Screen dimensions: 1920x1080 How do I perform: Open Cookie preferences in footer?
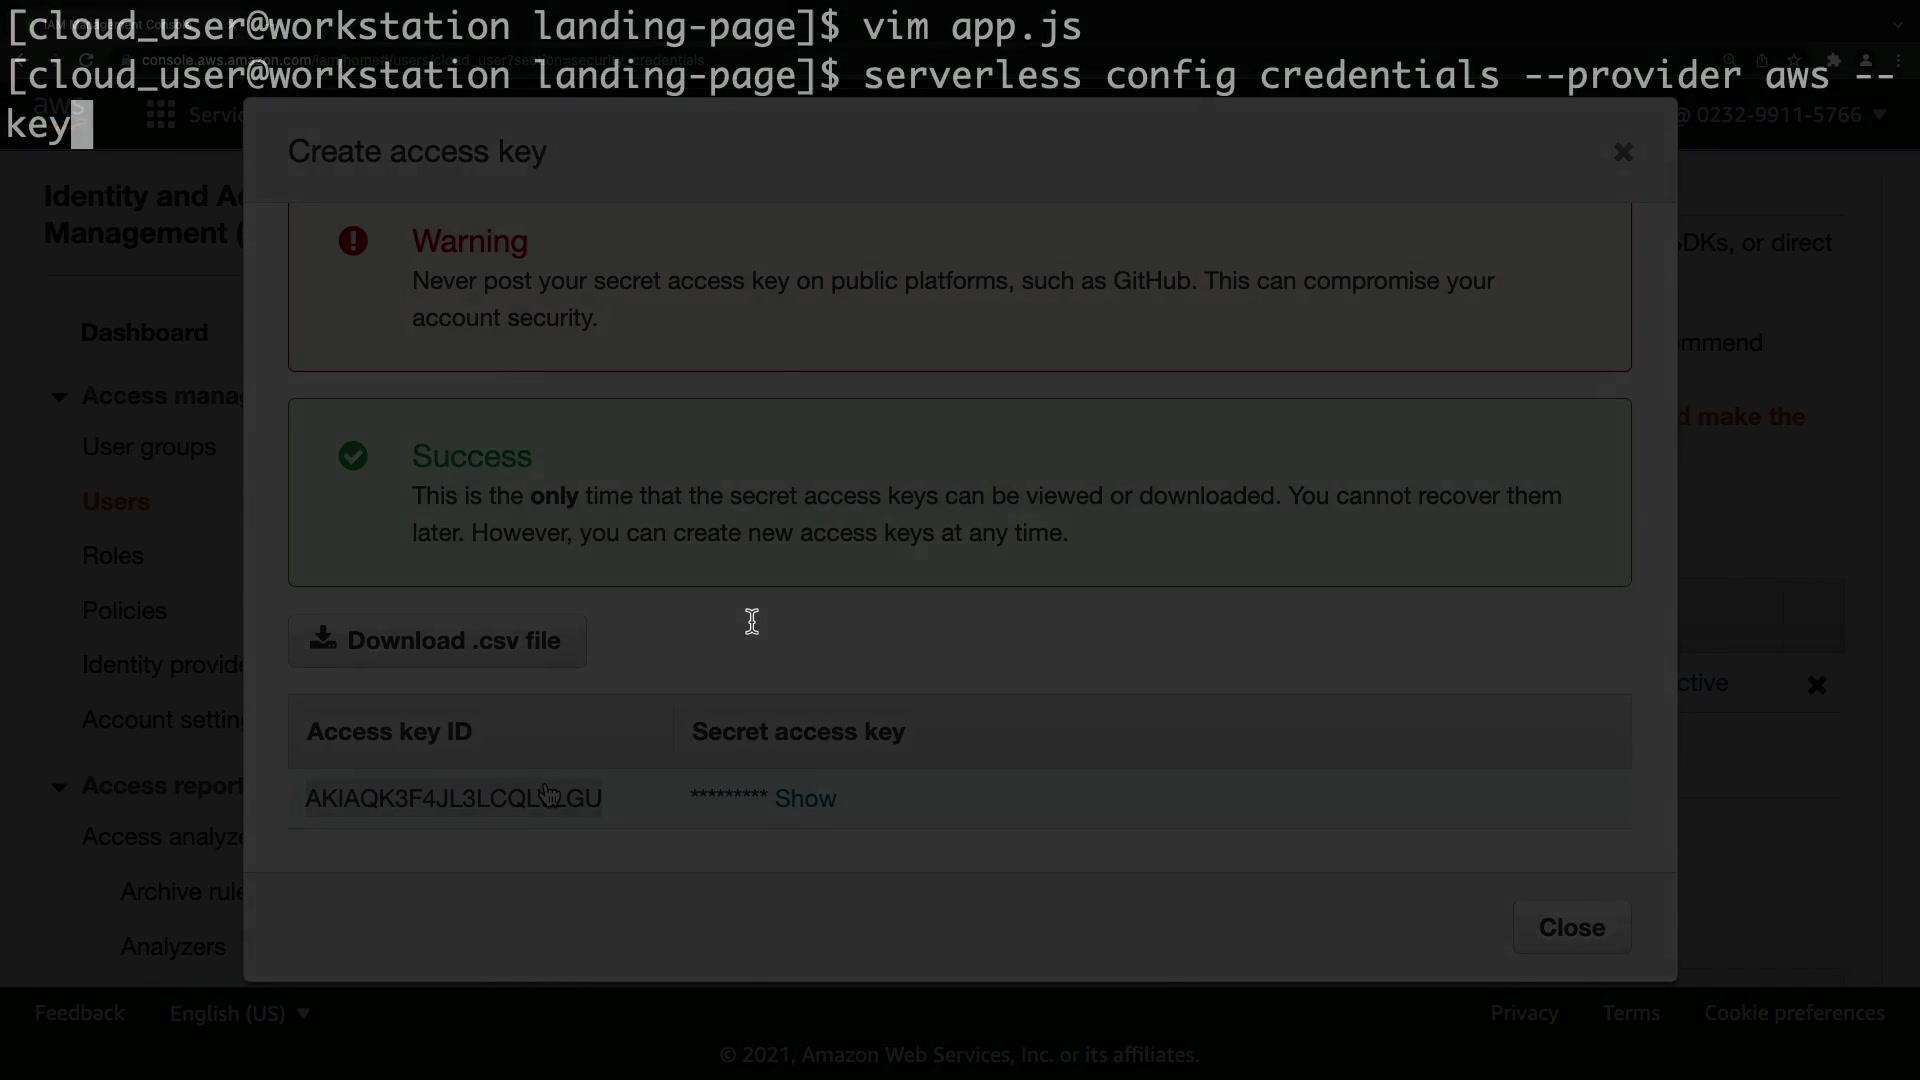(1794, 1013)
